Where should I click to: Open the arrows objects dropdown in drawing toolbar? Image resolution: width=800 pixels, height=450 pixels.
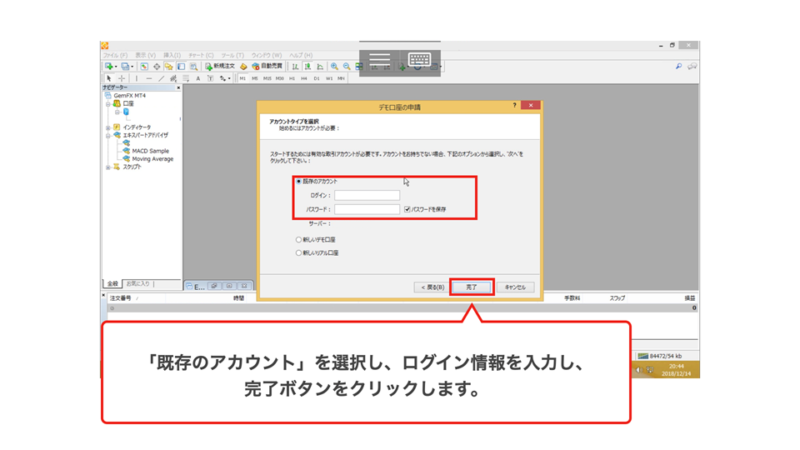pos(230,79)
